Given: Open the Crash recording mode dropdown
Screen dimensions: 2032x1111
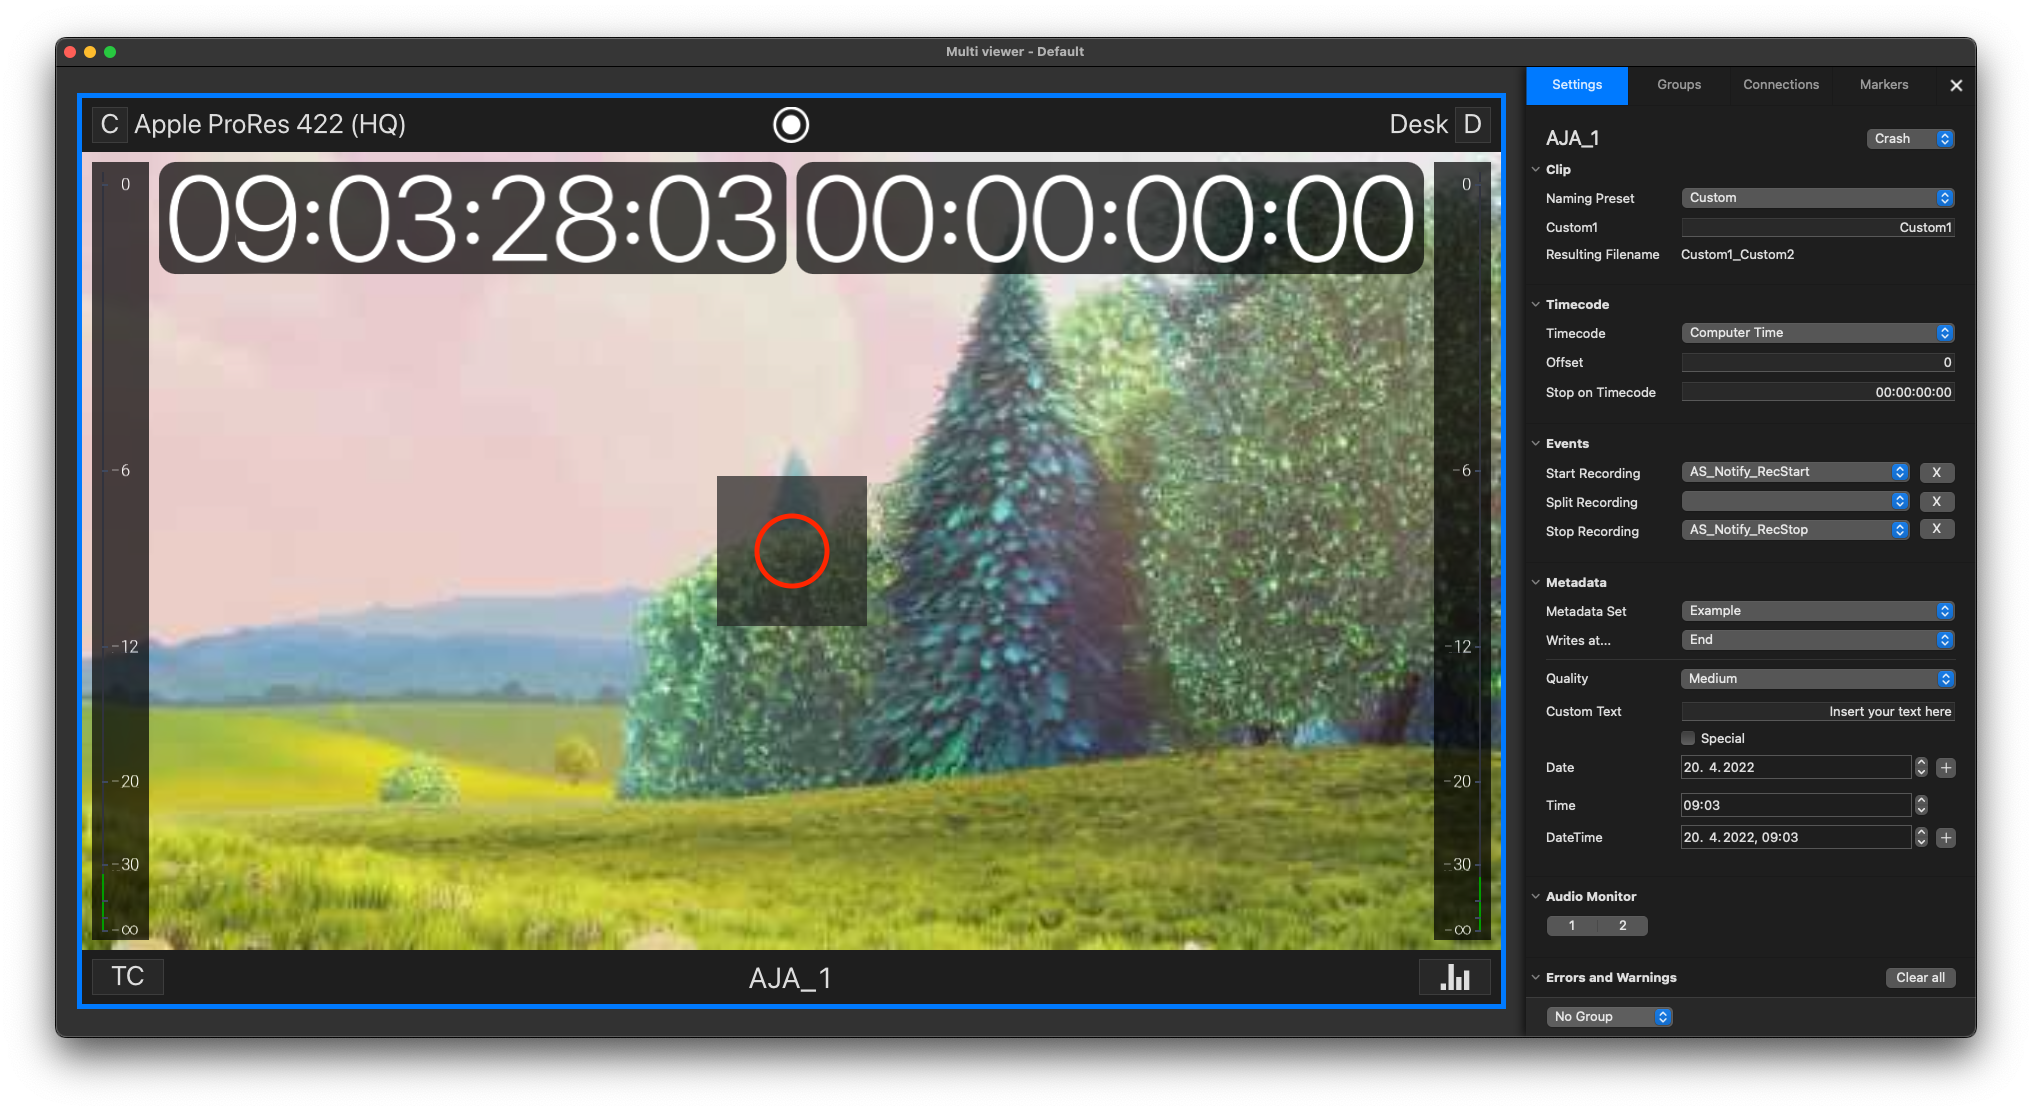Looking at the screenshot, I should click(1910, 138).
